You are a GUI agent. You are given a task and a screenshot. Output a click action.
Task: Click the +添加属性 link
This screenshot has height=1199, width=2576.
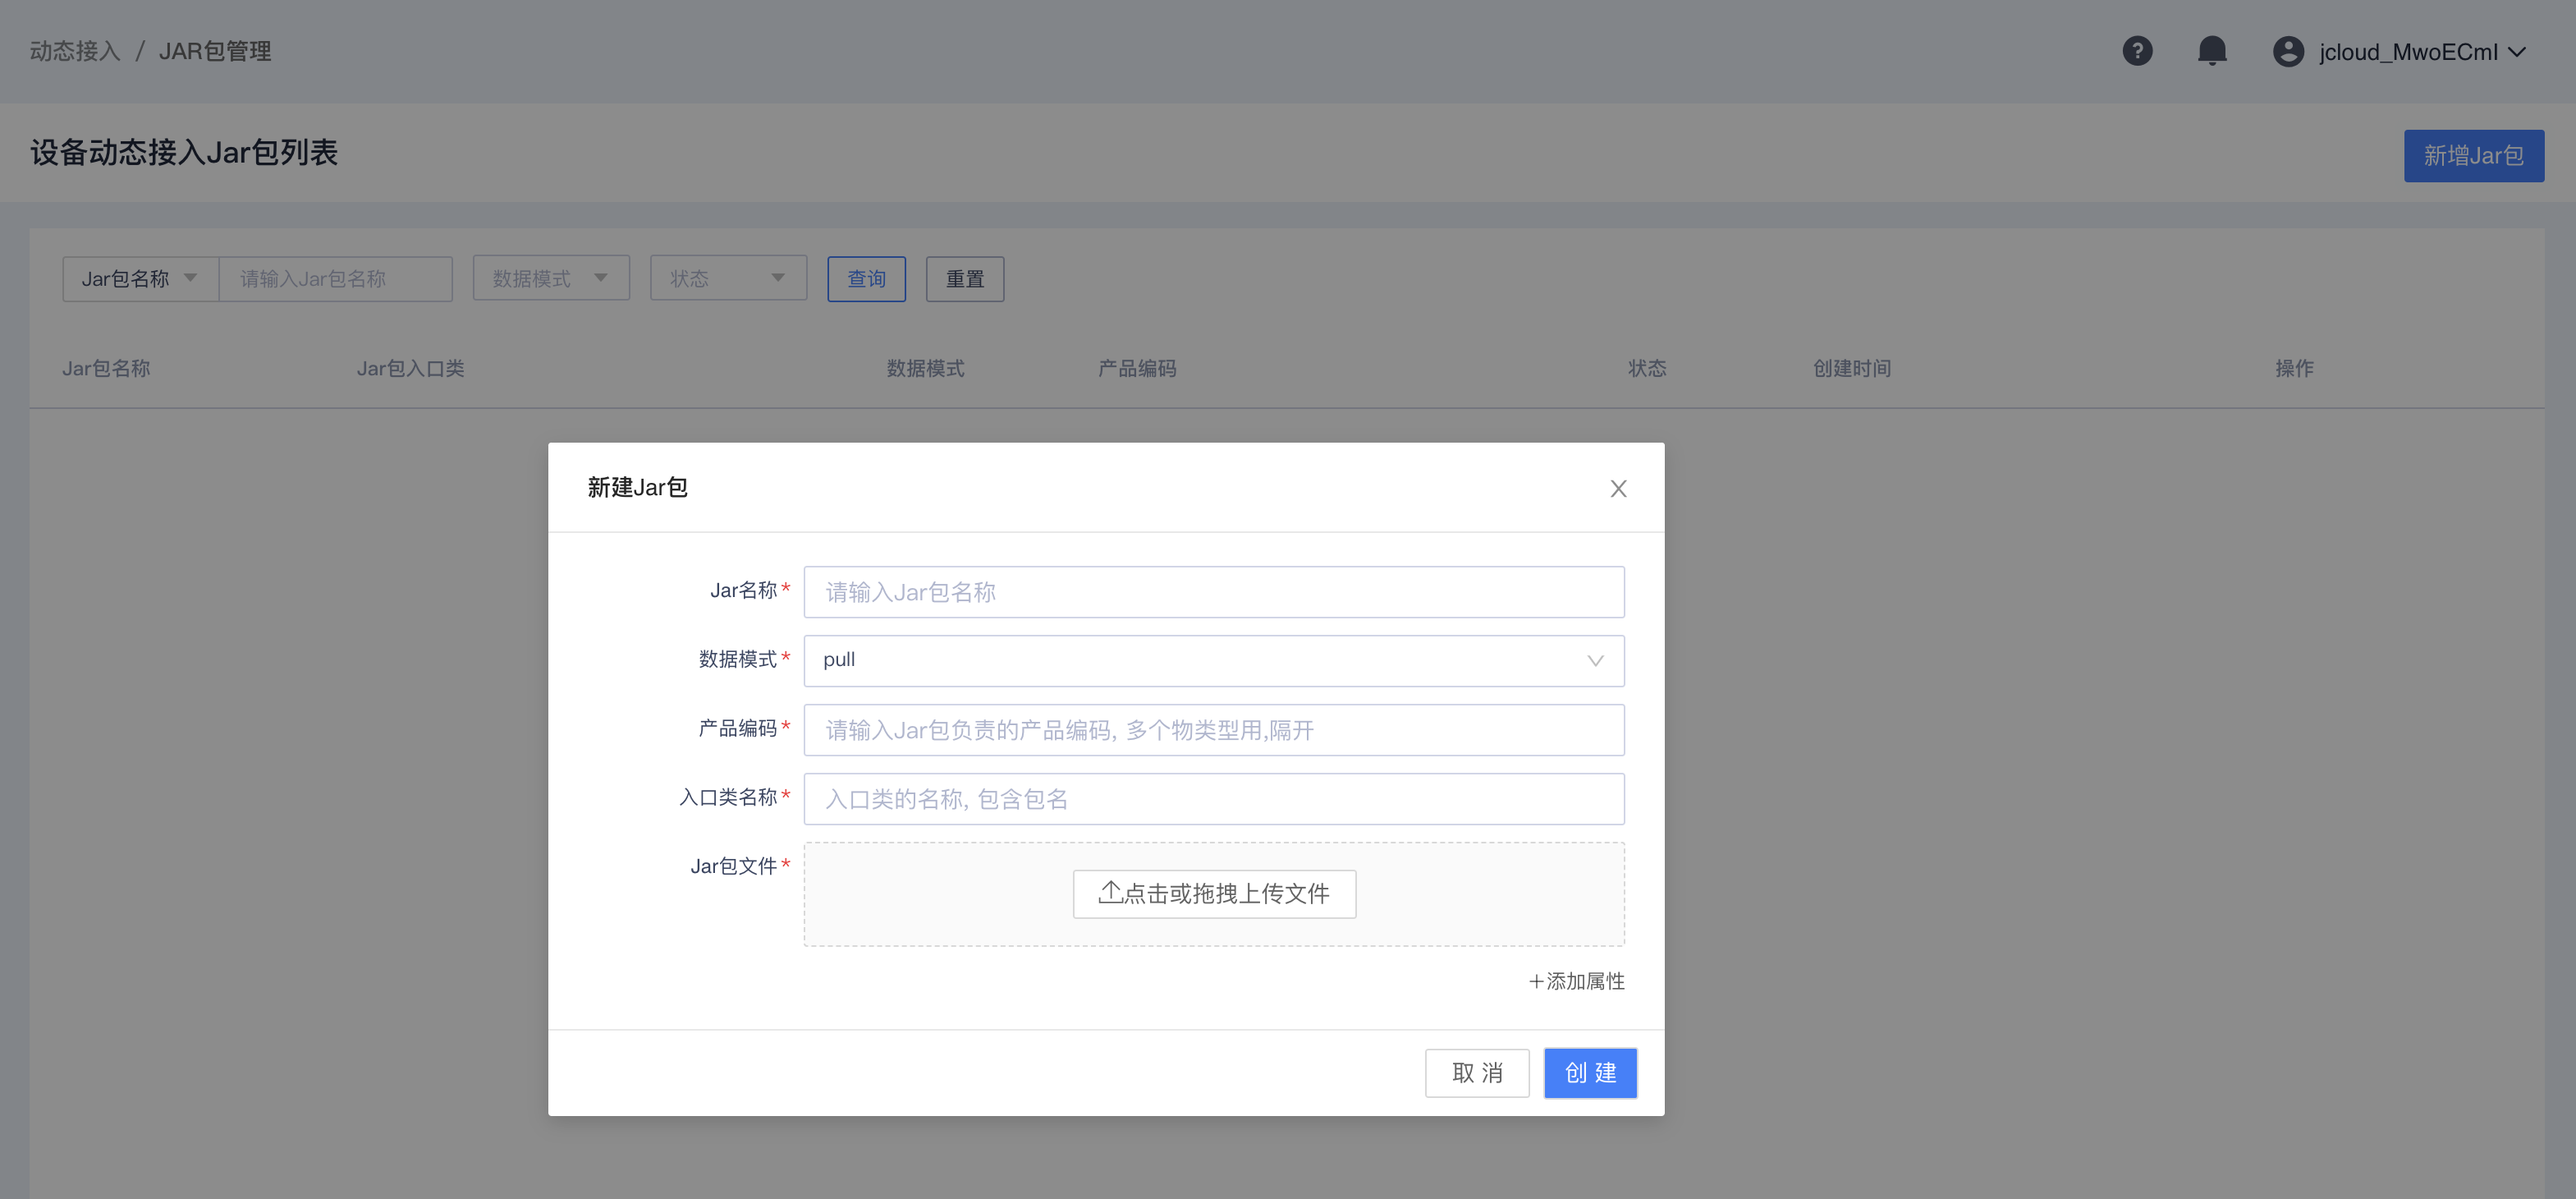click(1576, 981)
